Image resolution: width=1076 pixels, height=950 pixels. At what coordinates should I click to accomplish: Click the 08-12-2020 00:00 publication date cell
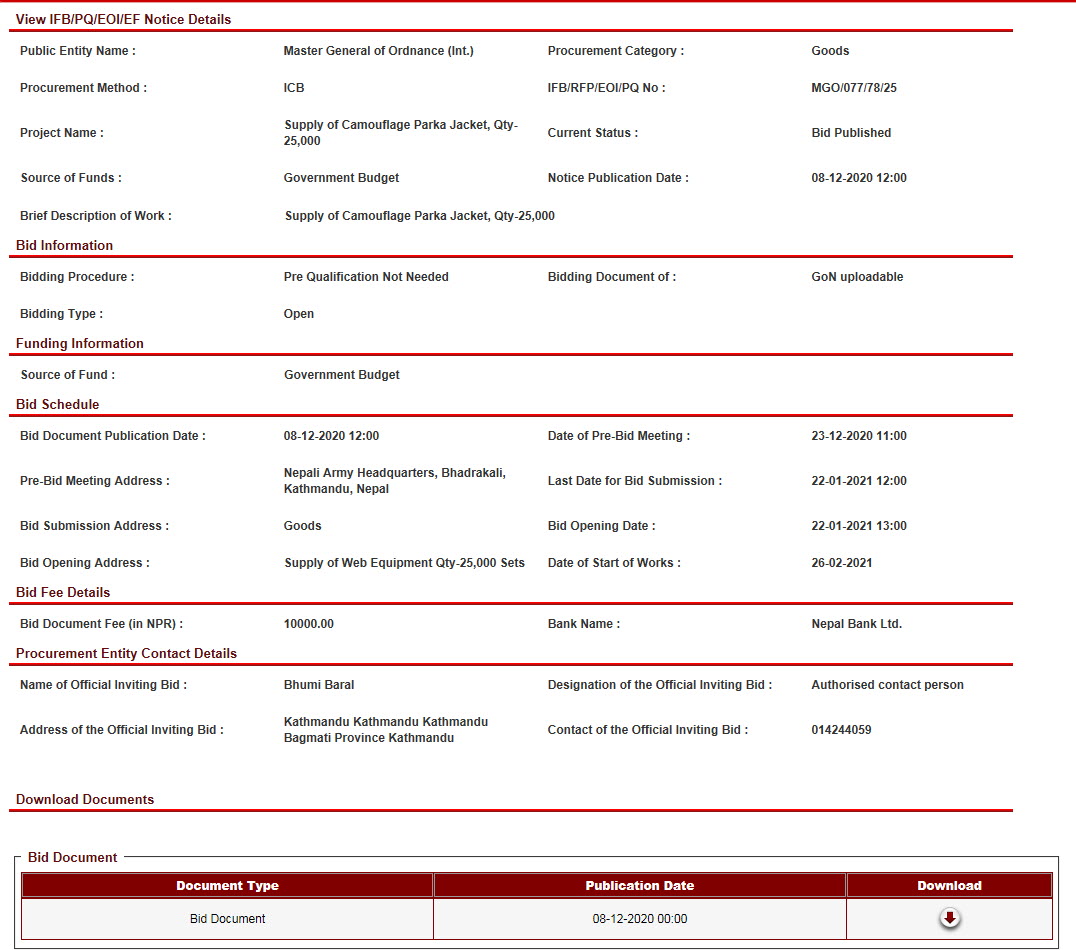[639, 919]
